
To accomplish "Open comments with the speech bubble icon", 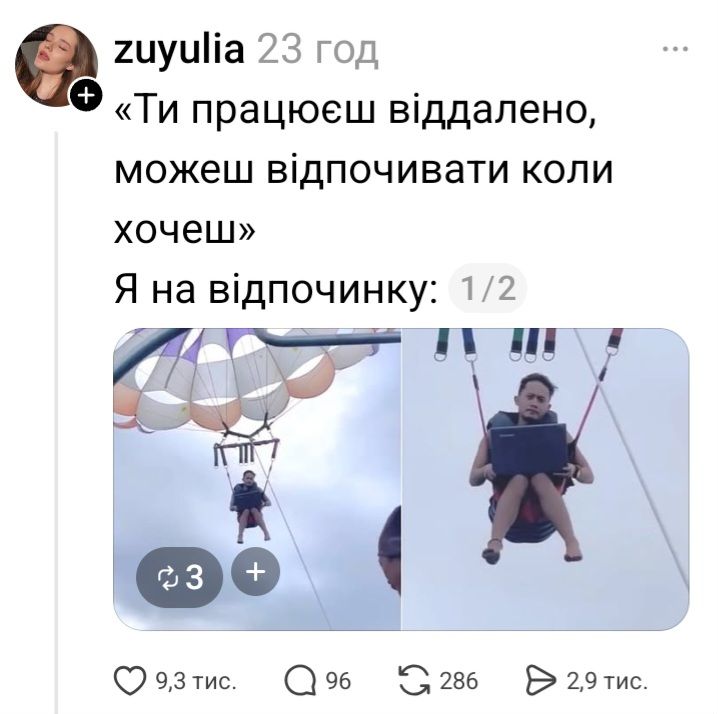I will coord(300,681).
